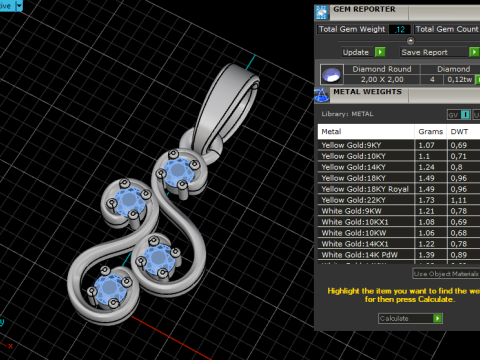Select the White Gold:14K PdW row
The width and height of the screenshot is (480, 360).
(399, 255)
